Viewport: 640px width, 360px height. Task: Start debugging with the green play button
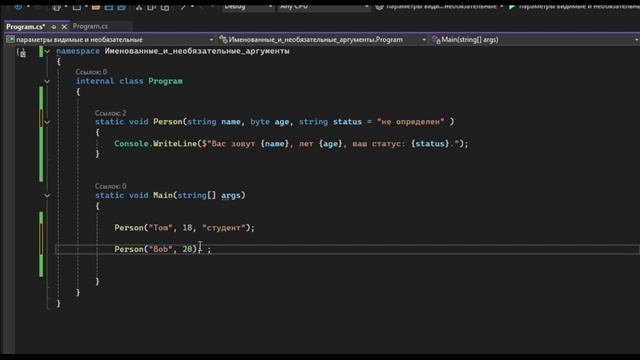(511, 6)
